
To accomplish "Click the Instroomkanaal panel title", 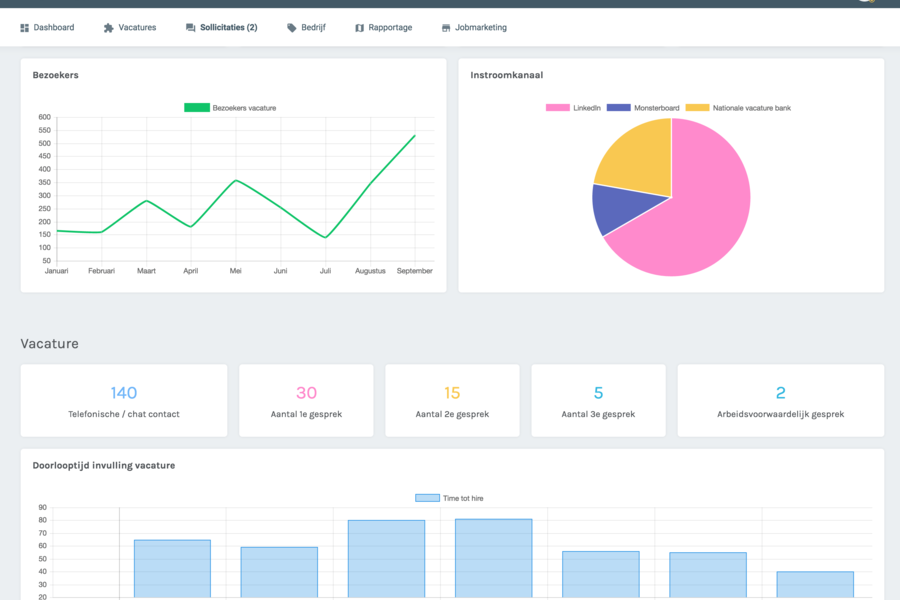I will pos(507,75).
